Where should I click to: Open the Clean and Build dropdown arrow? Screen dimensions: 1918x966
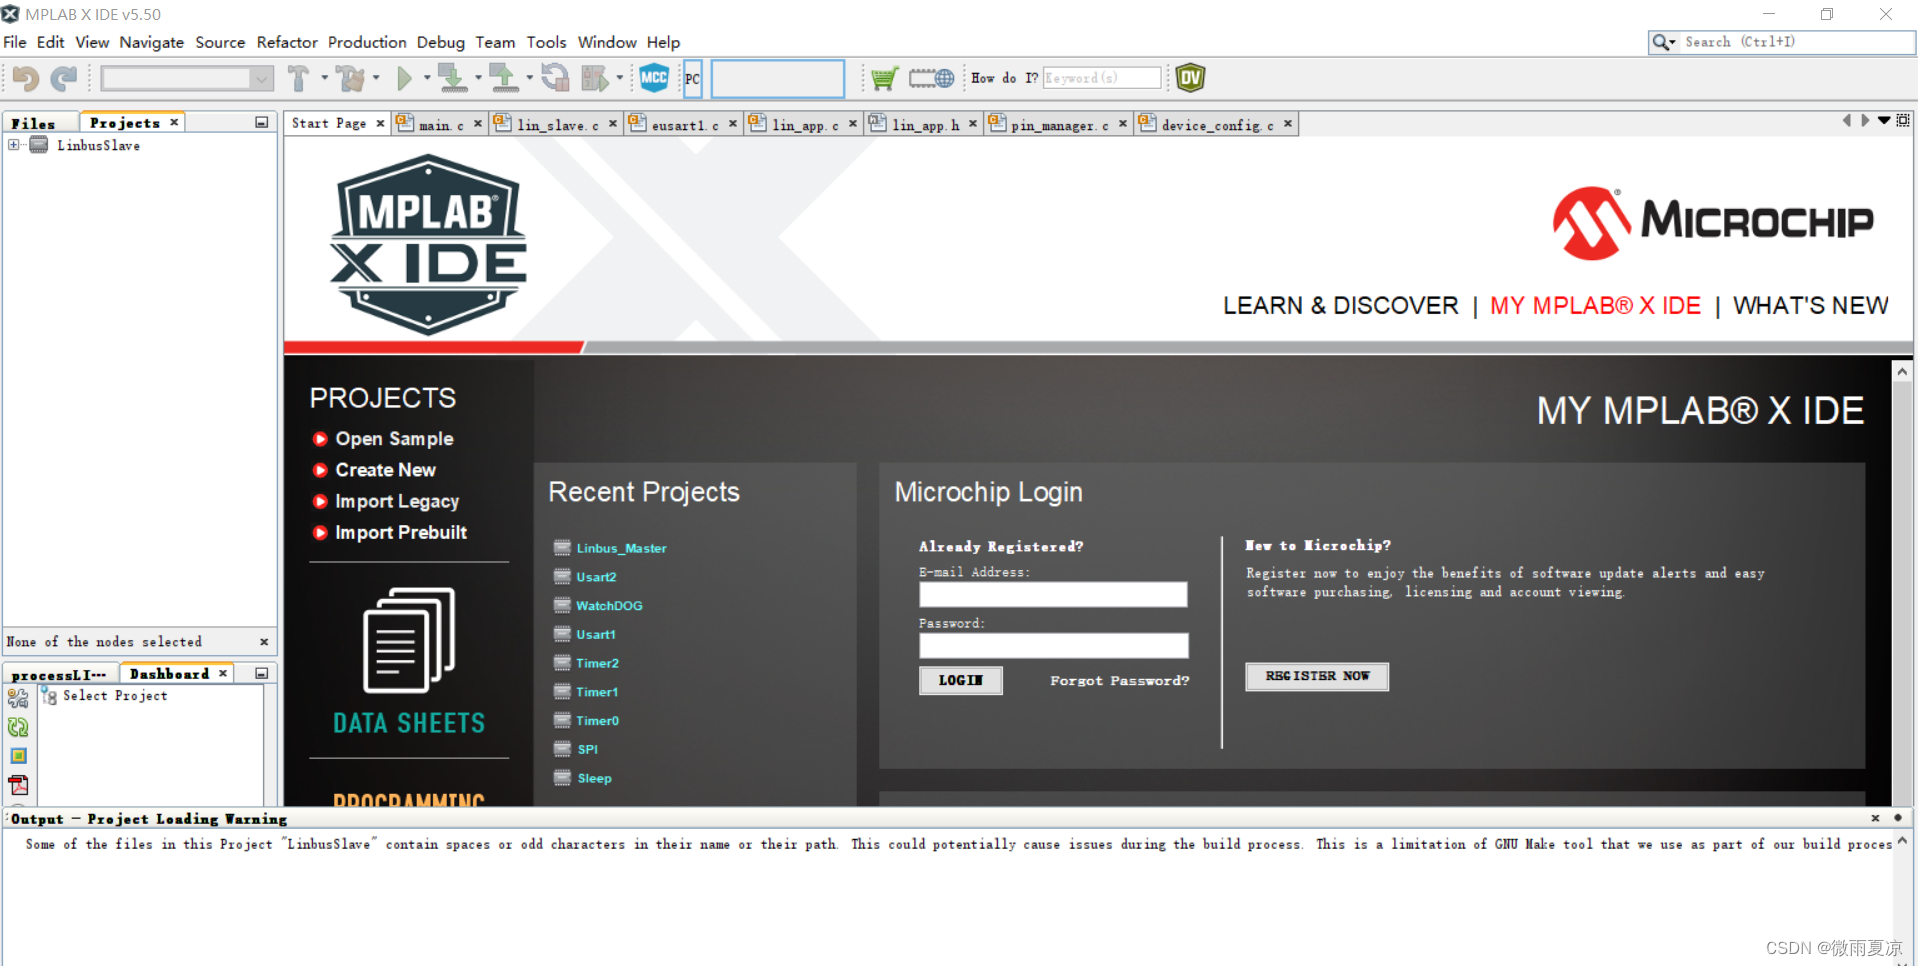coord(376,78)
